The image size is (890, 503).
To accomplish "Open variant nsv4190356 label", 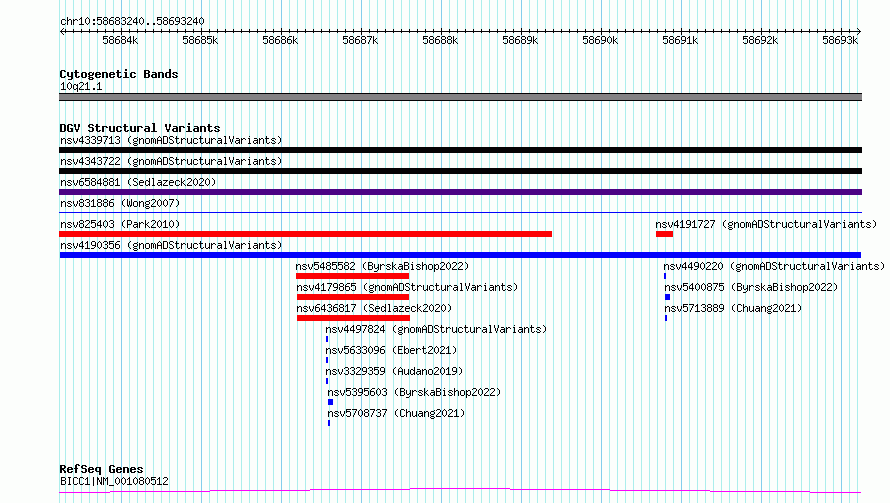I will tap(171, 245).
